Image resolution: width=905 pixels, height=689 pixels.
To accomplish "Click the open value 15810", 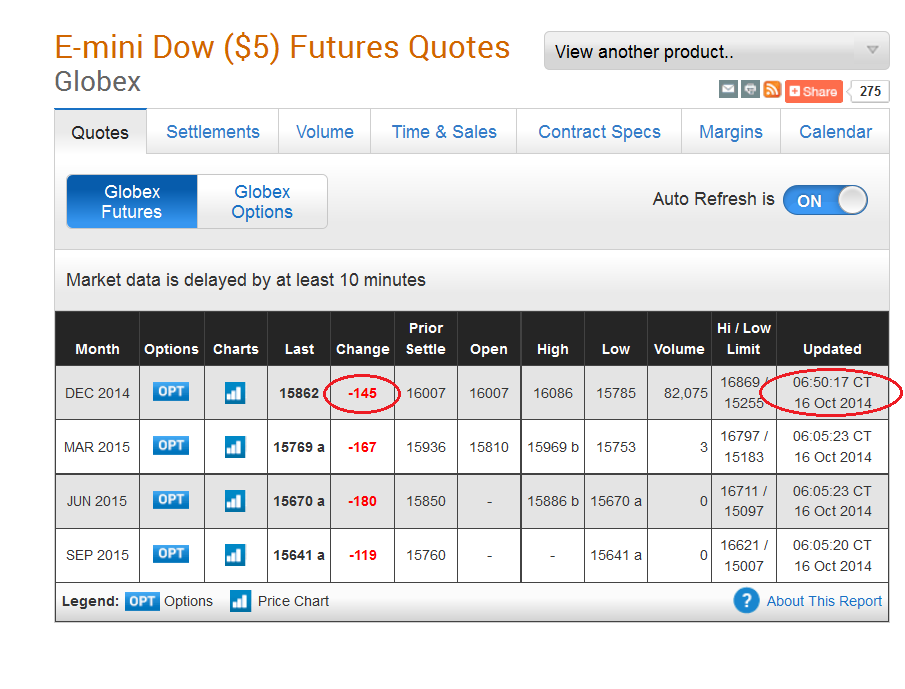I will (x=489, y=447).
